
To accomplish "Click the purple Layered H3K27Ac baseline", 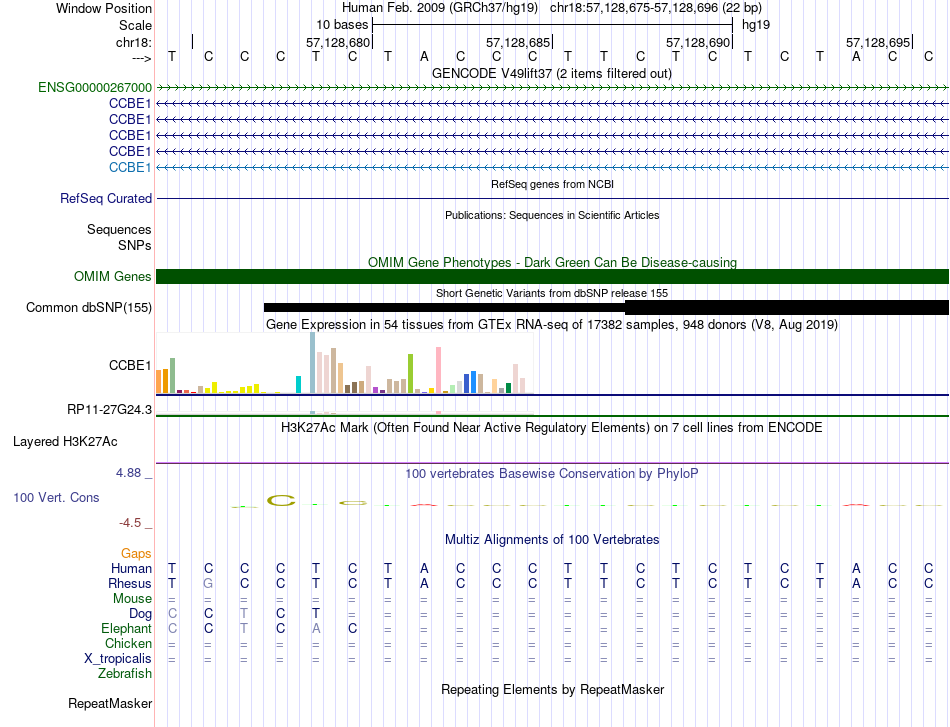I will click(x=553, y=463).
